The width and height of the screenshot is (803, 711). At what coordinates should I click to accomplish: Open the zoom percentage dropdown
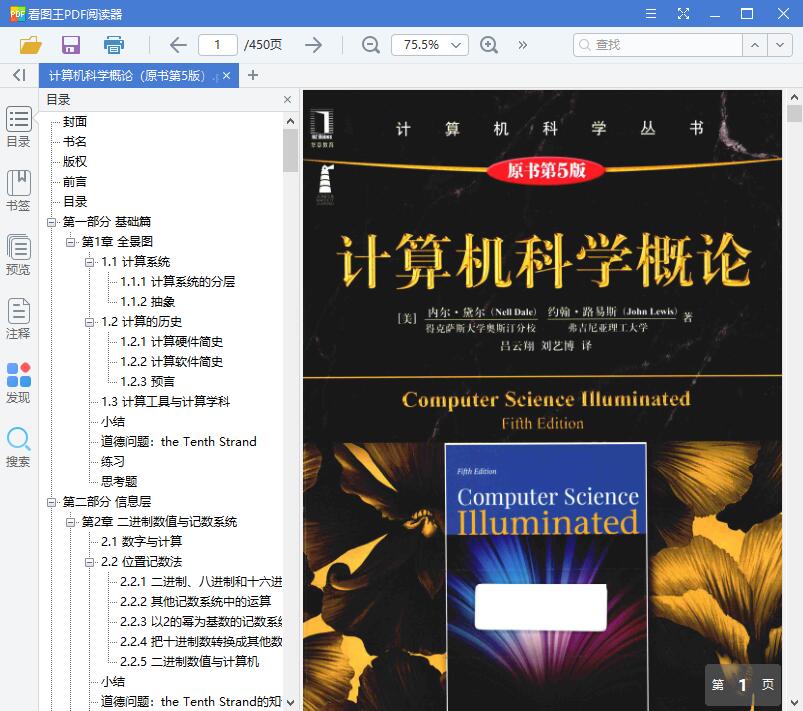[456, 45]
